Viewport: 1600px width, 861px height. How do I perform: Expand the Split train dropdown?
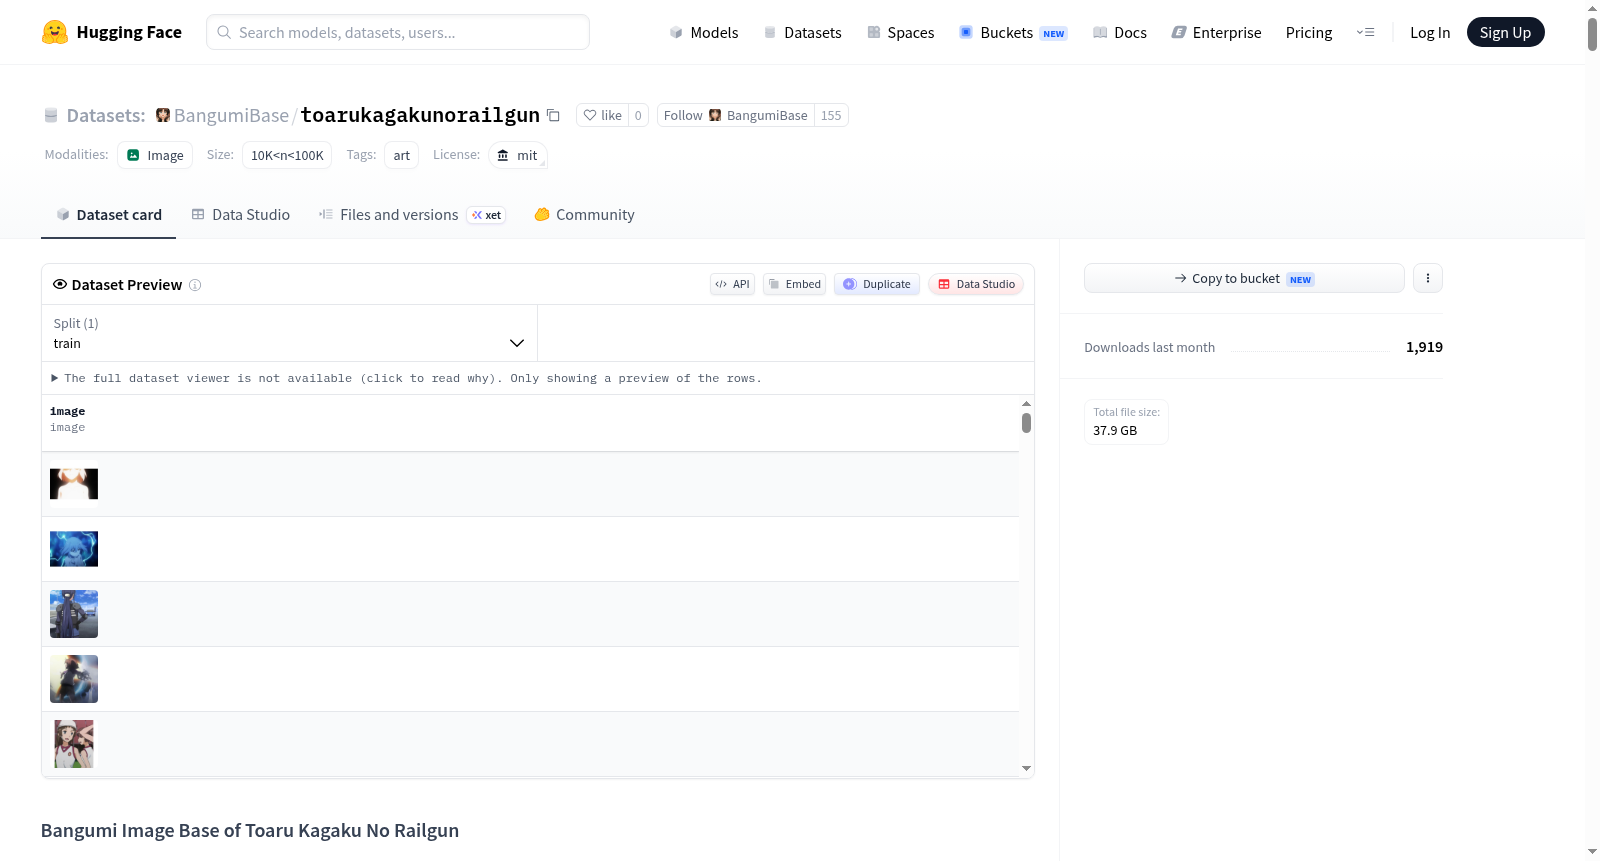pyautogui.click(x=289, y=333)
